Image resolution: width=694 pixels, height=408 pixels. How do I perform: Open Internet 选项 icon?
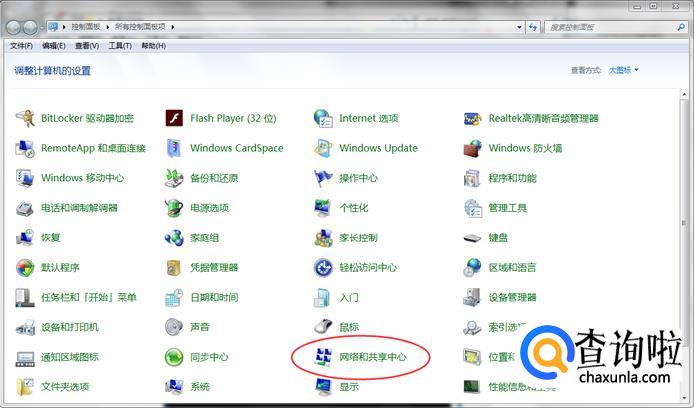point(323,118)
